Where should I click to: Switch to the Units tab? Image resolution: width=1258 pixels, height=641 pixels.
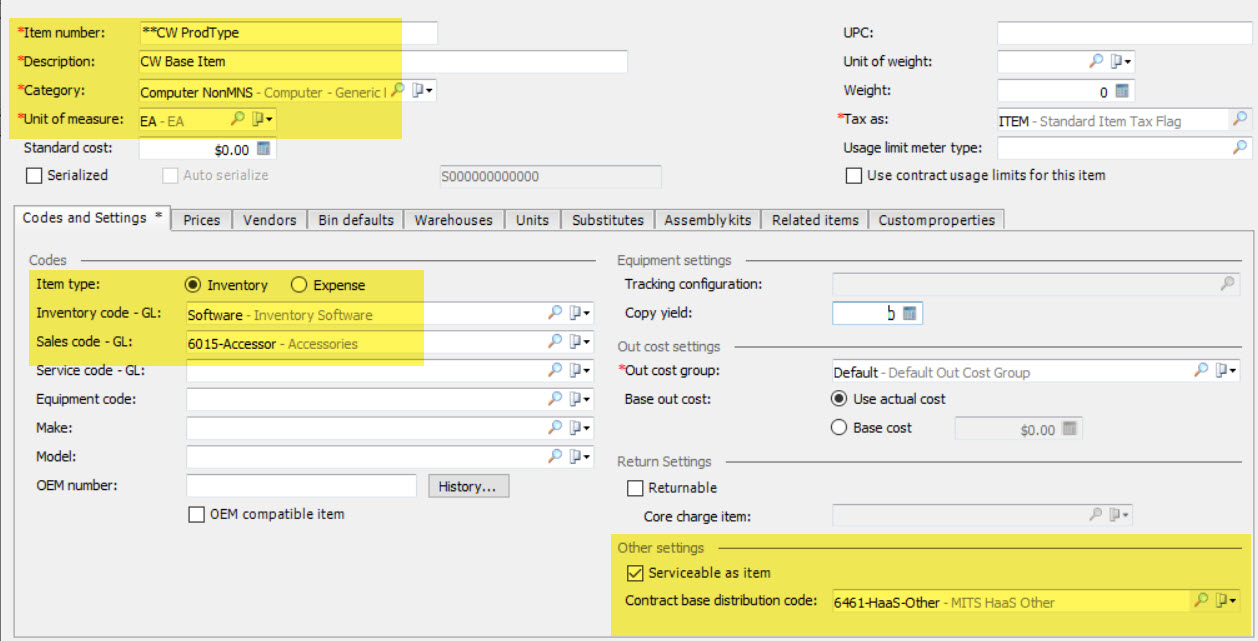point(533,220)
